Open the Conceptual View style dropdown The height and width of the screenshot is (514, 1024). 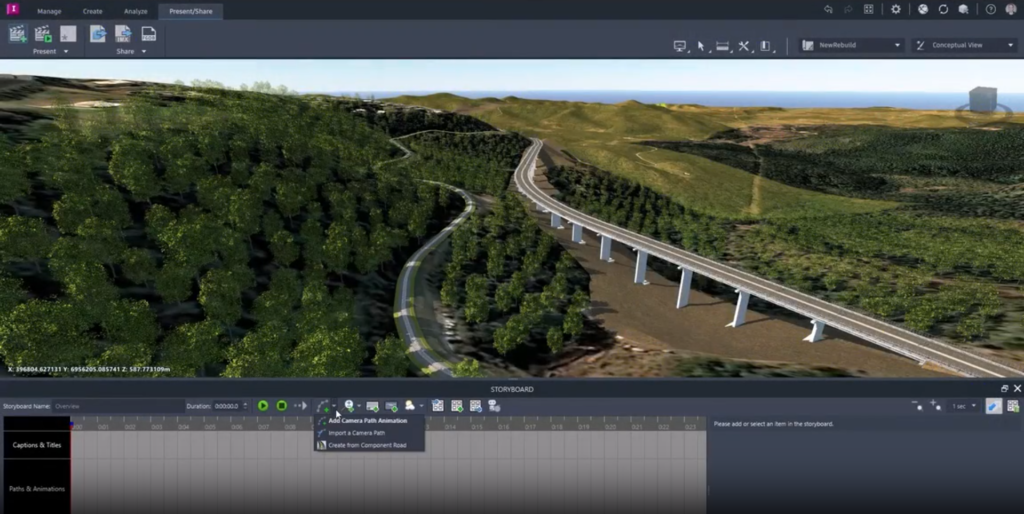coord(965,45)
